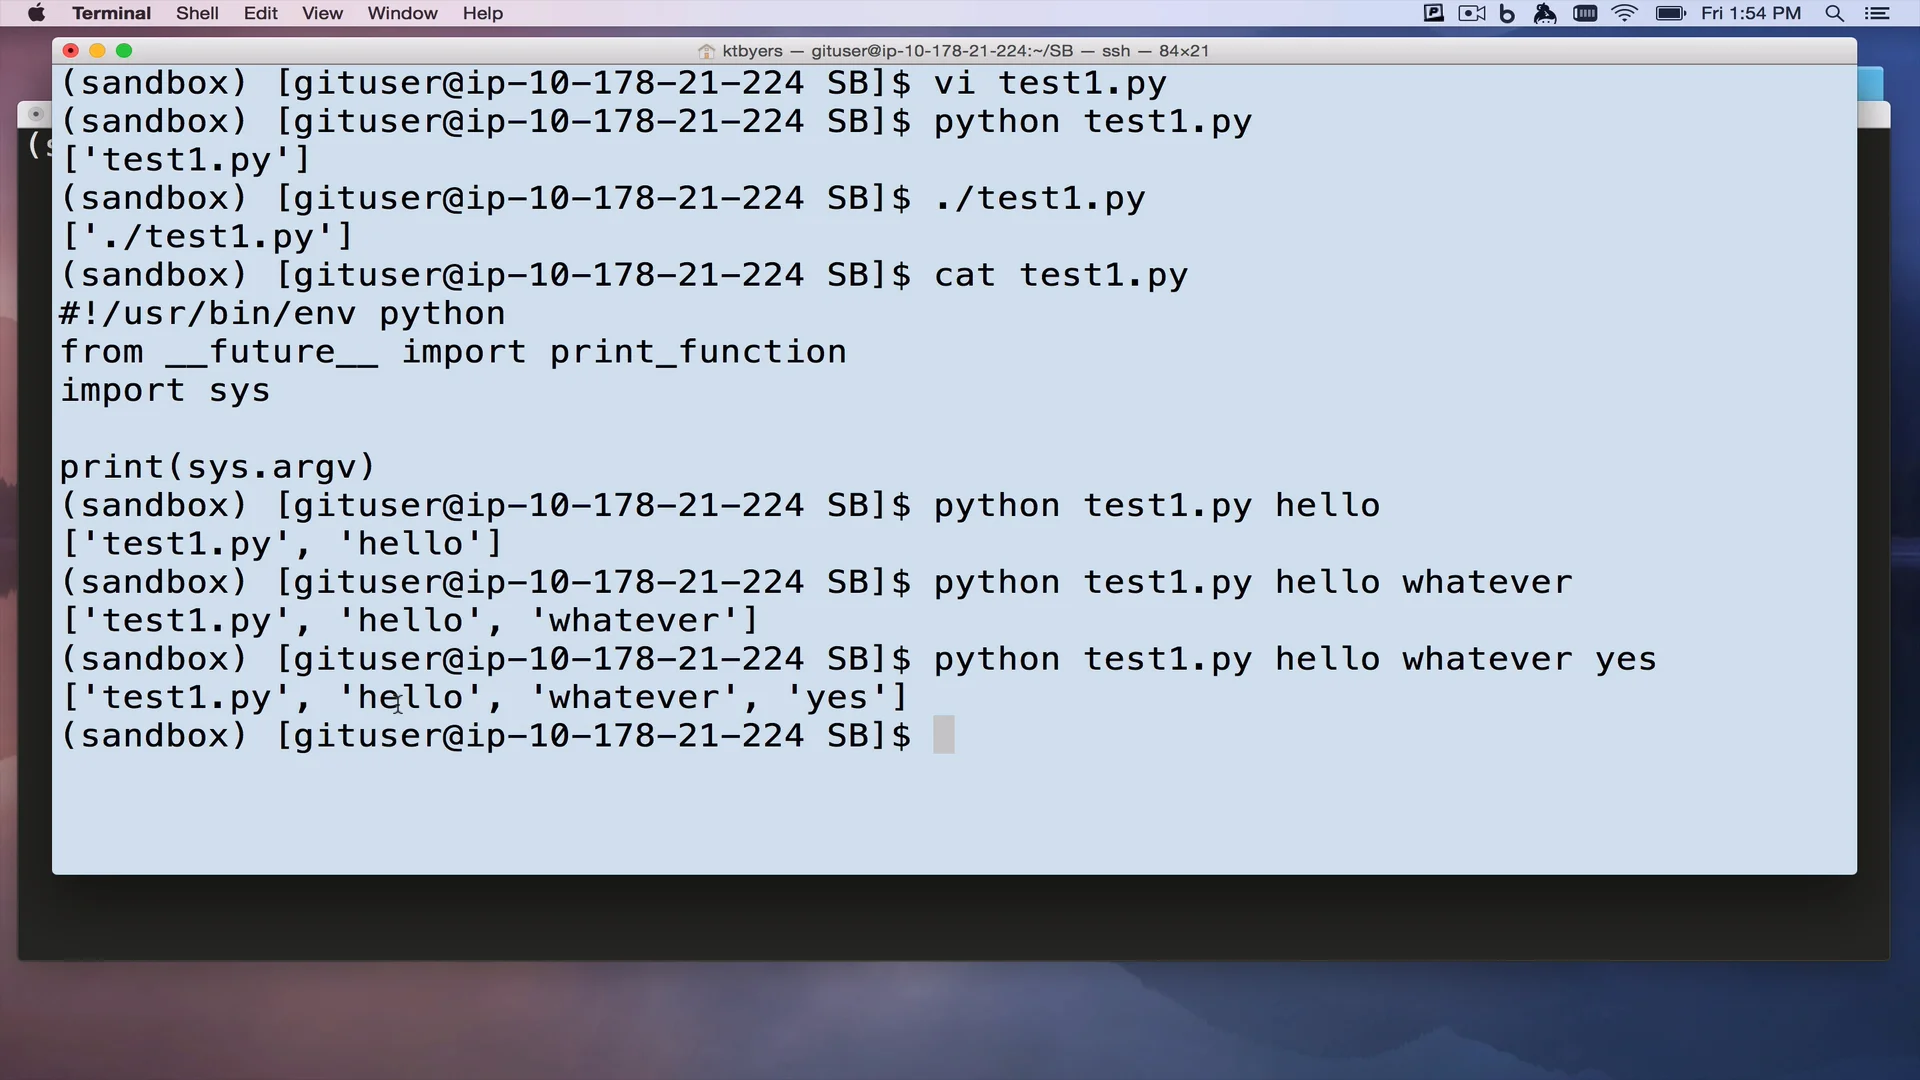Open the Terminal application menu

pos(111,13)
